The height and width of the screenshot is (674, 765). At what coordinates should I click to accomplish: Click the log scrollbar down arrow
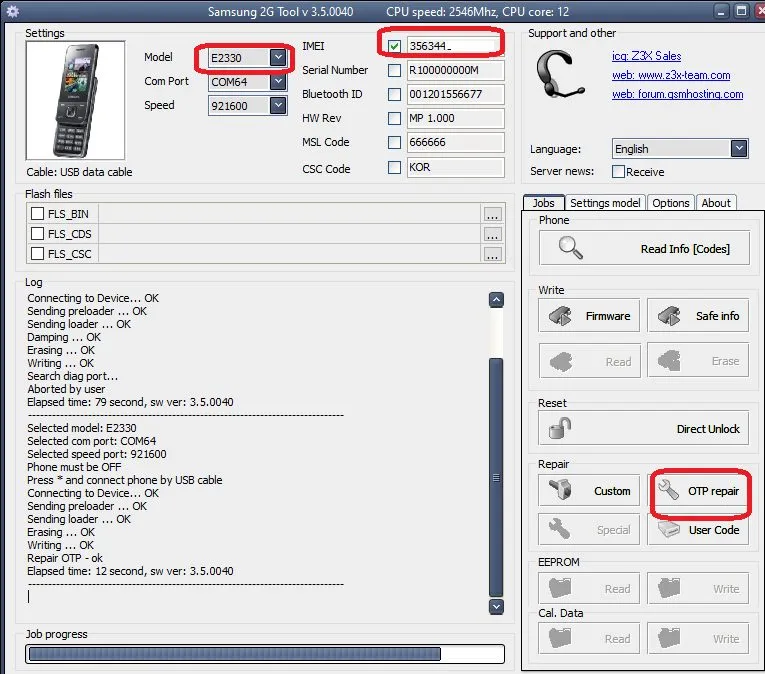coord(496,607)
